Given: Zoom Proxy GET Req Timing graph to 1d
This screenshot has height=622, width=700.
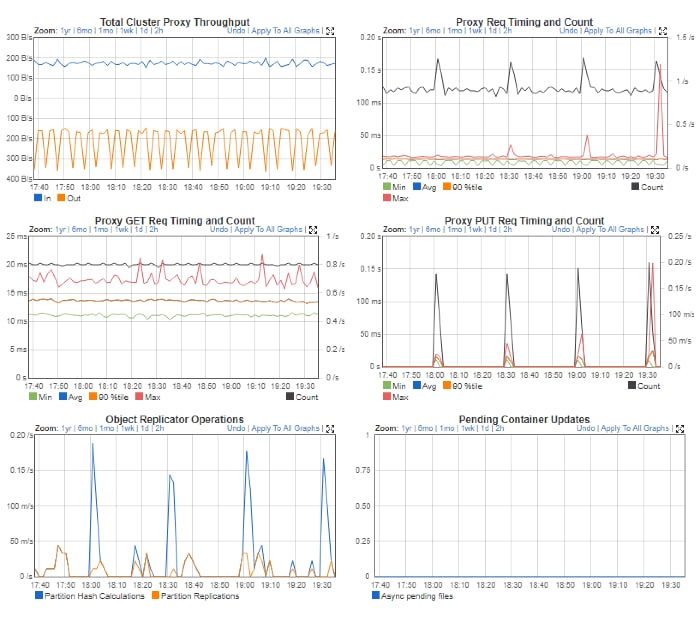Looking at the screenshot, I should point(138,229).
